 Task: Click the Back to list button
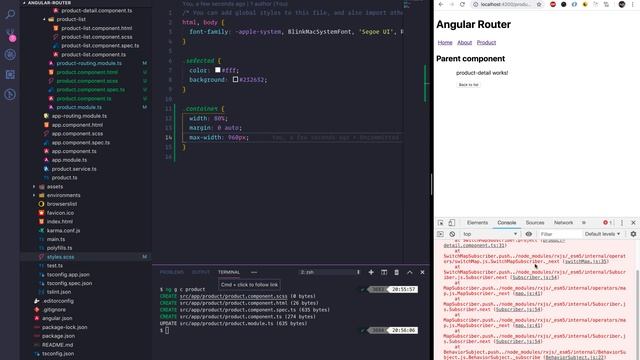pyautogui.click(x=468, y=85)
